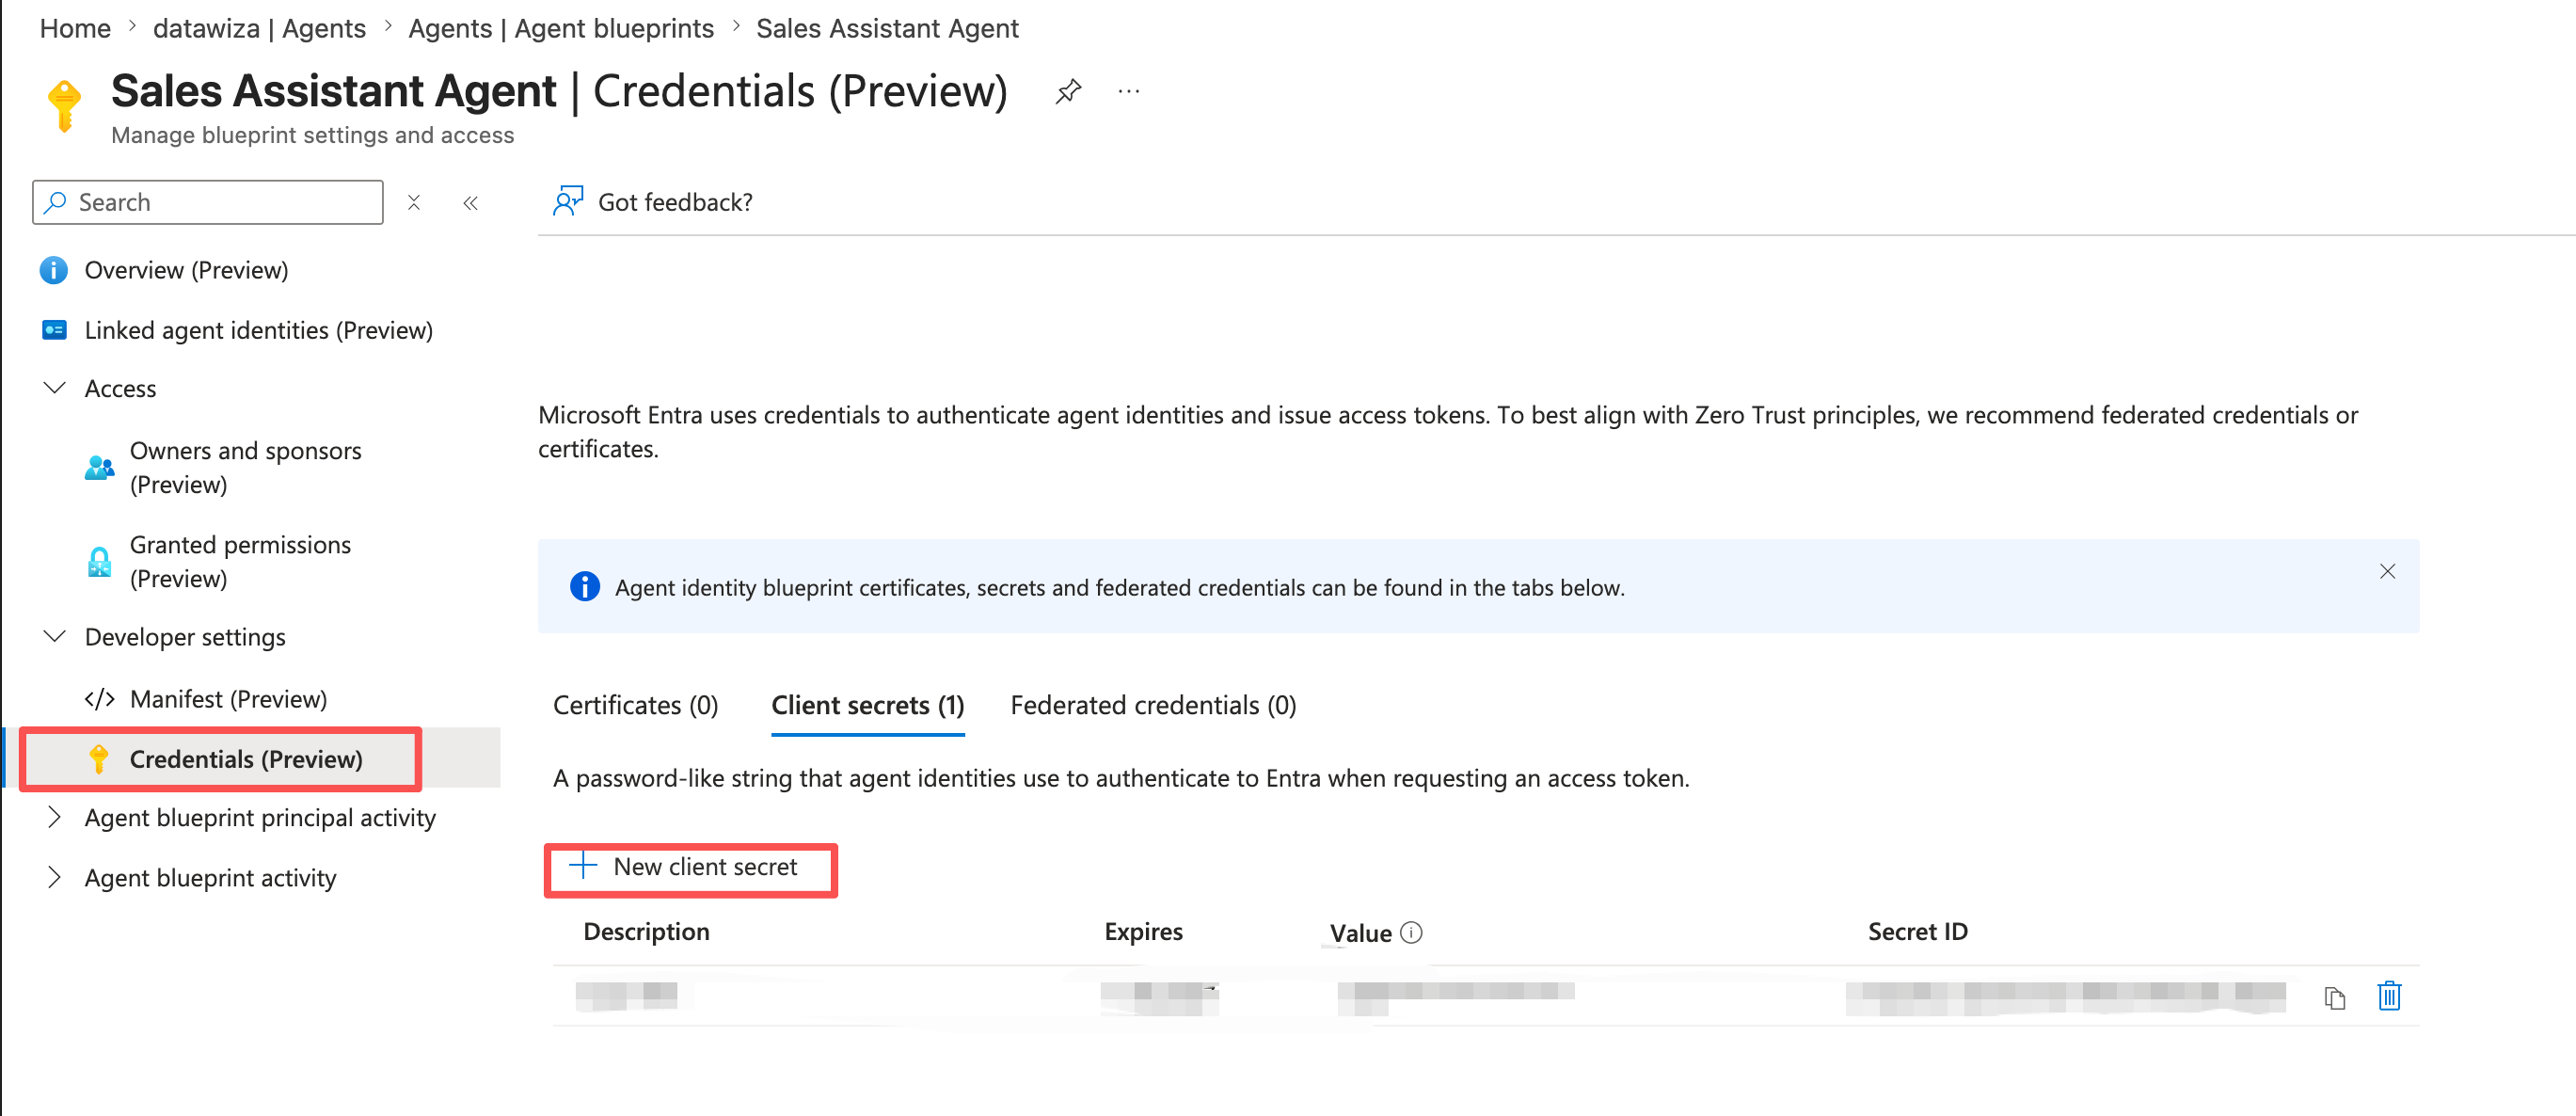
Task: Click the Overview info icon in sidebar
Action: (x=54, y=270)
